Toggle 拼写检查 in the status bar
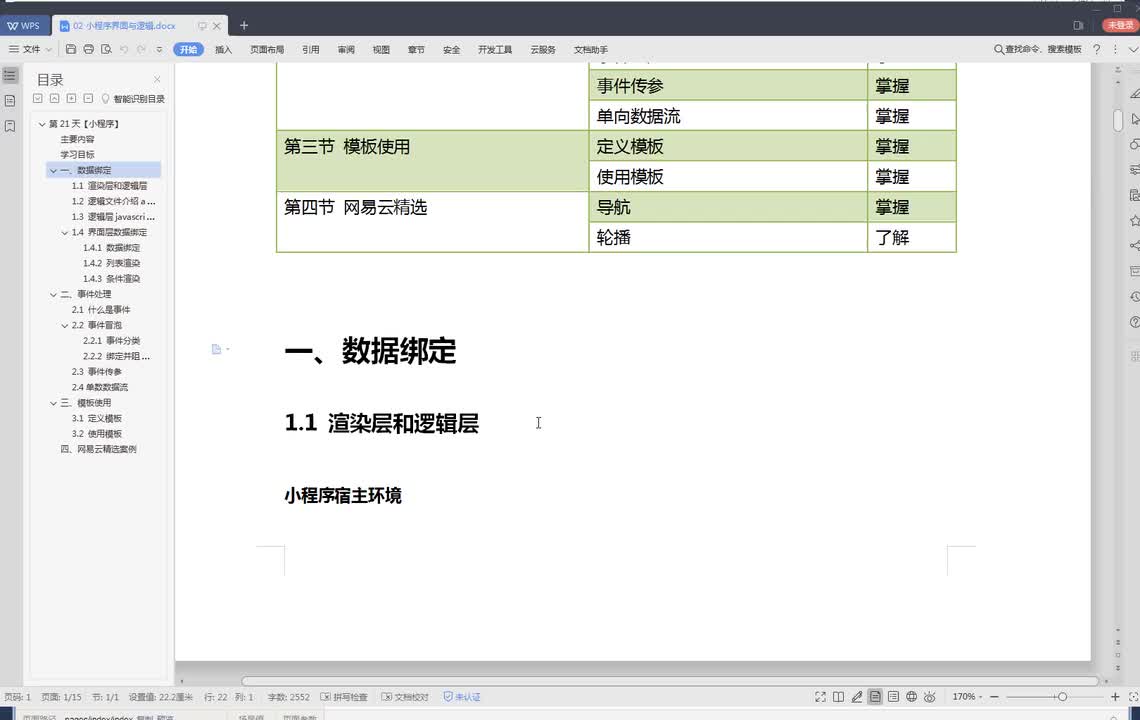 coord(344,697)
